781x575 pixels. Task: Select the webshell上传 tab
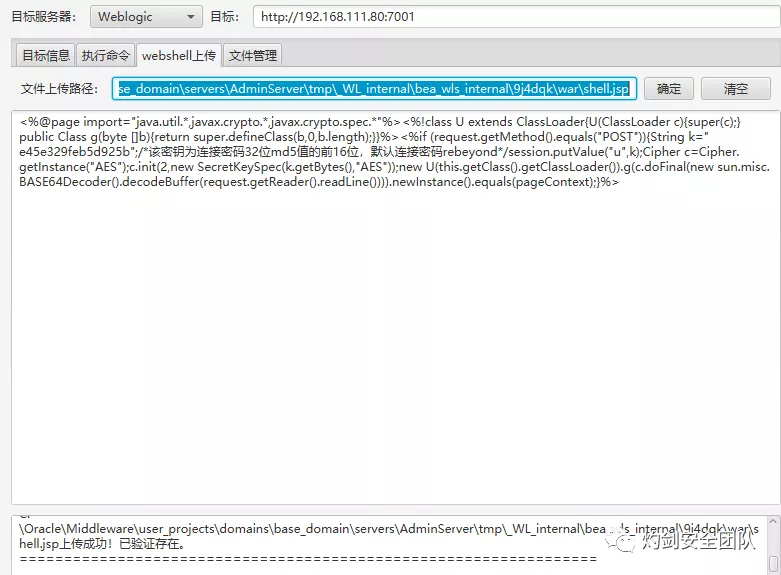(179, 55)
